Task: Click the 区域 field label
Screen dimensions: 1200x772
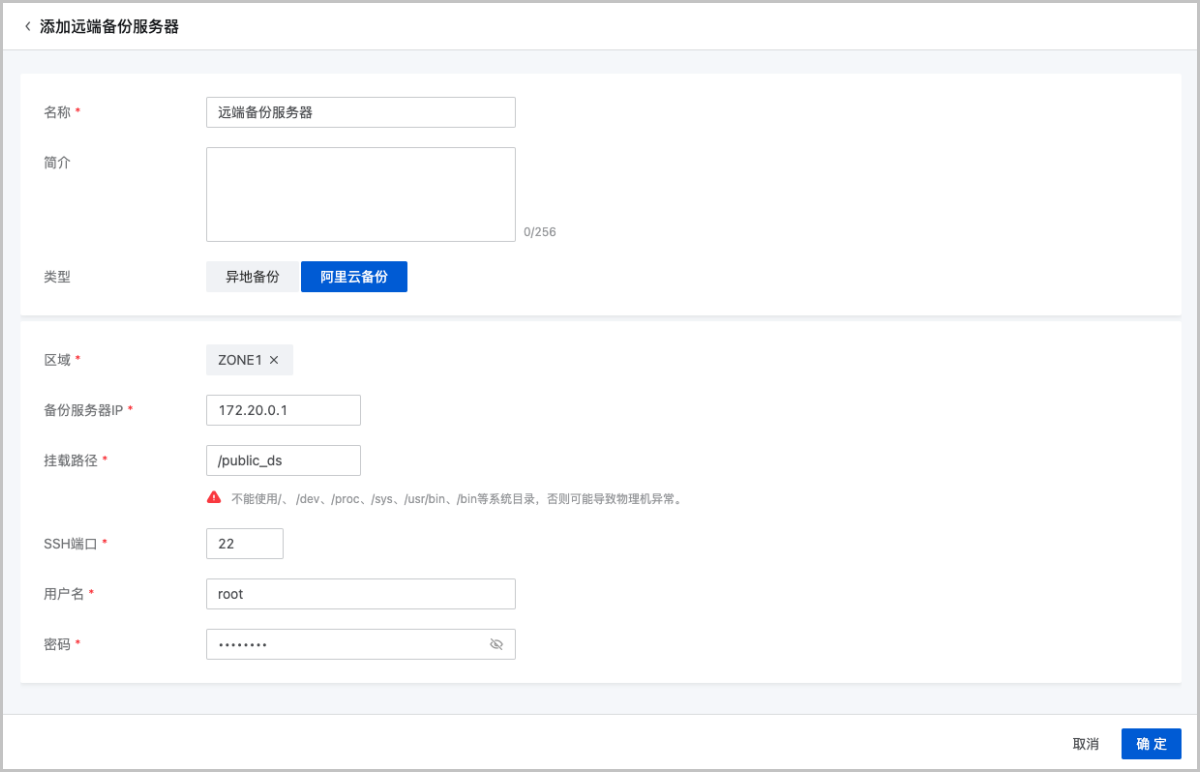Action: tap(57, 360)
